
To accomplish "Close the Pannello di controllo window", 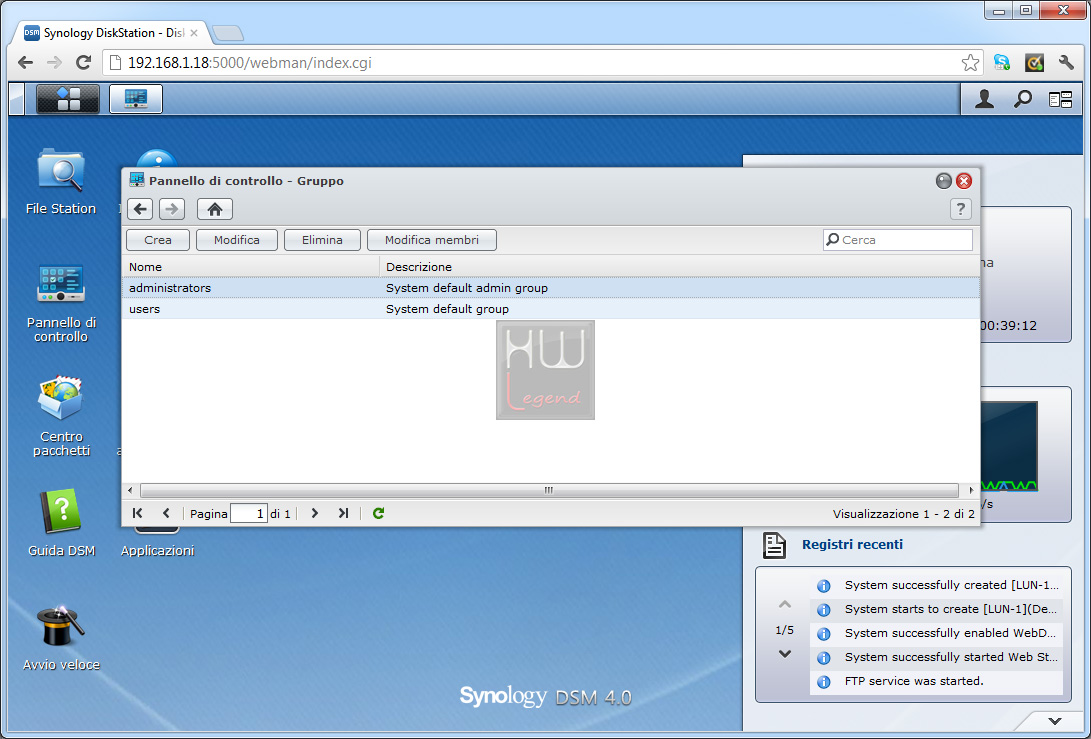I will point(964,181).
